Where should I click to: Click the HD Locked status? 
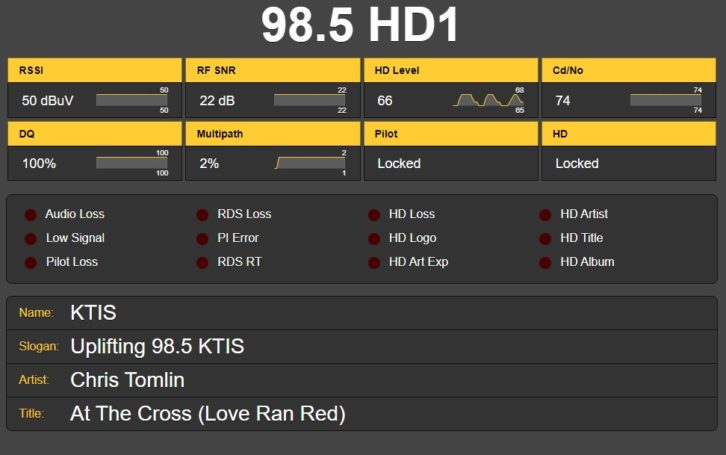[x=577, y=163]
